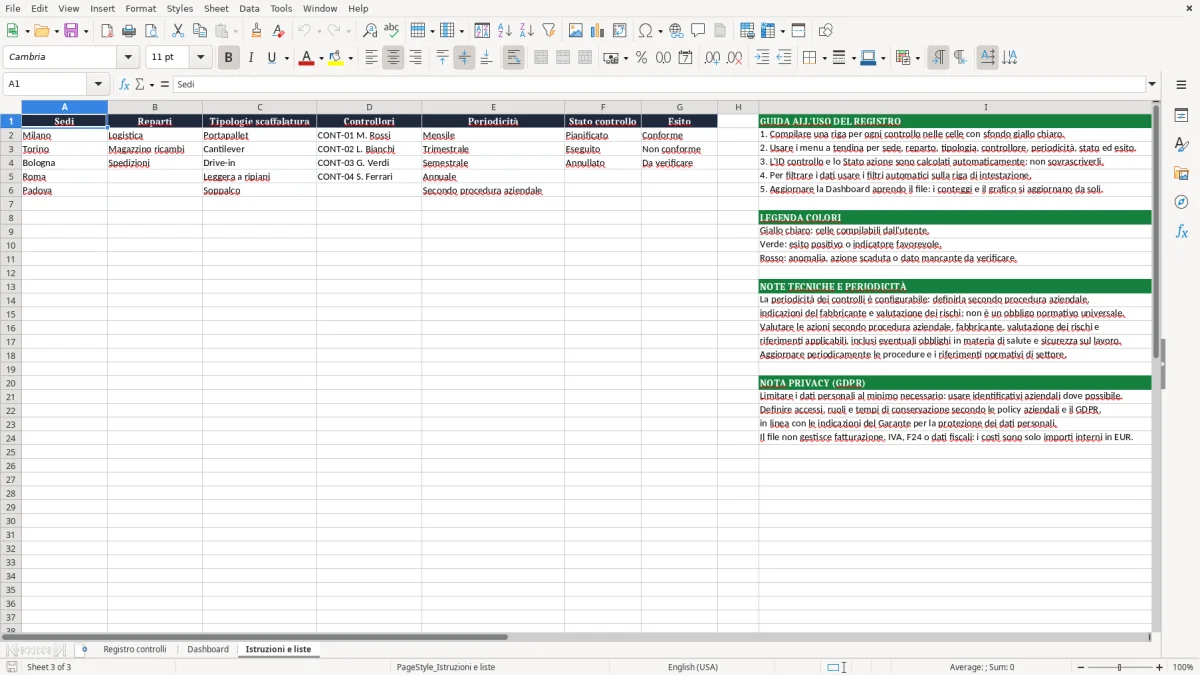Toggle Center Vertically alignment
This screenshot has width=1200, height=675.
(464, 58)
